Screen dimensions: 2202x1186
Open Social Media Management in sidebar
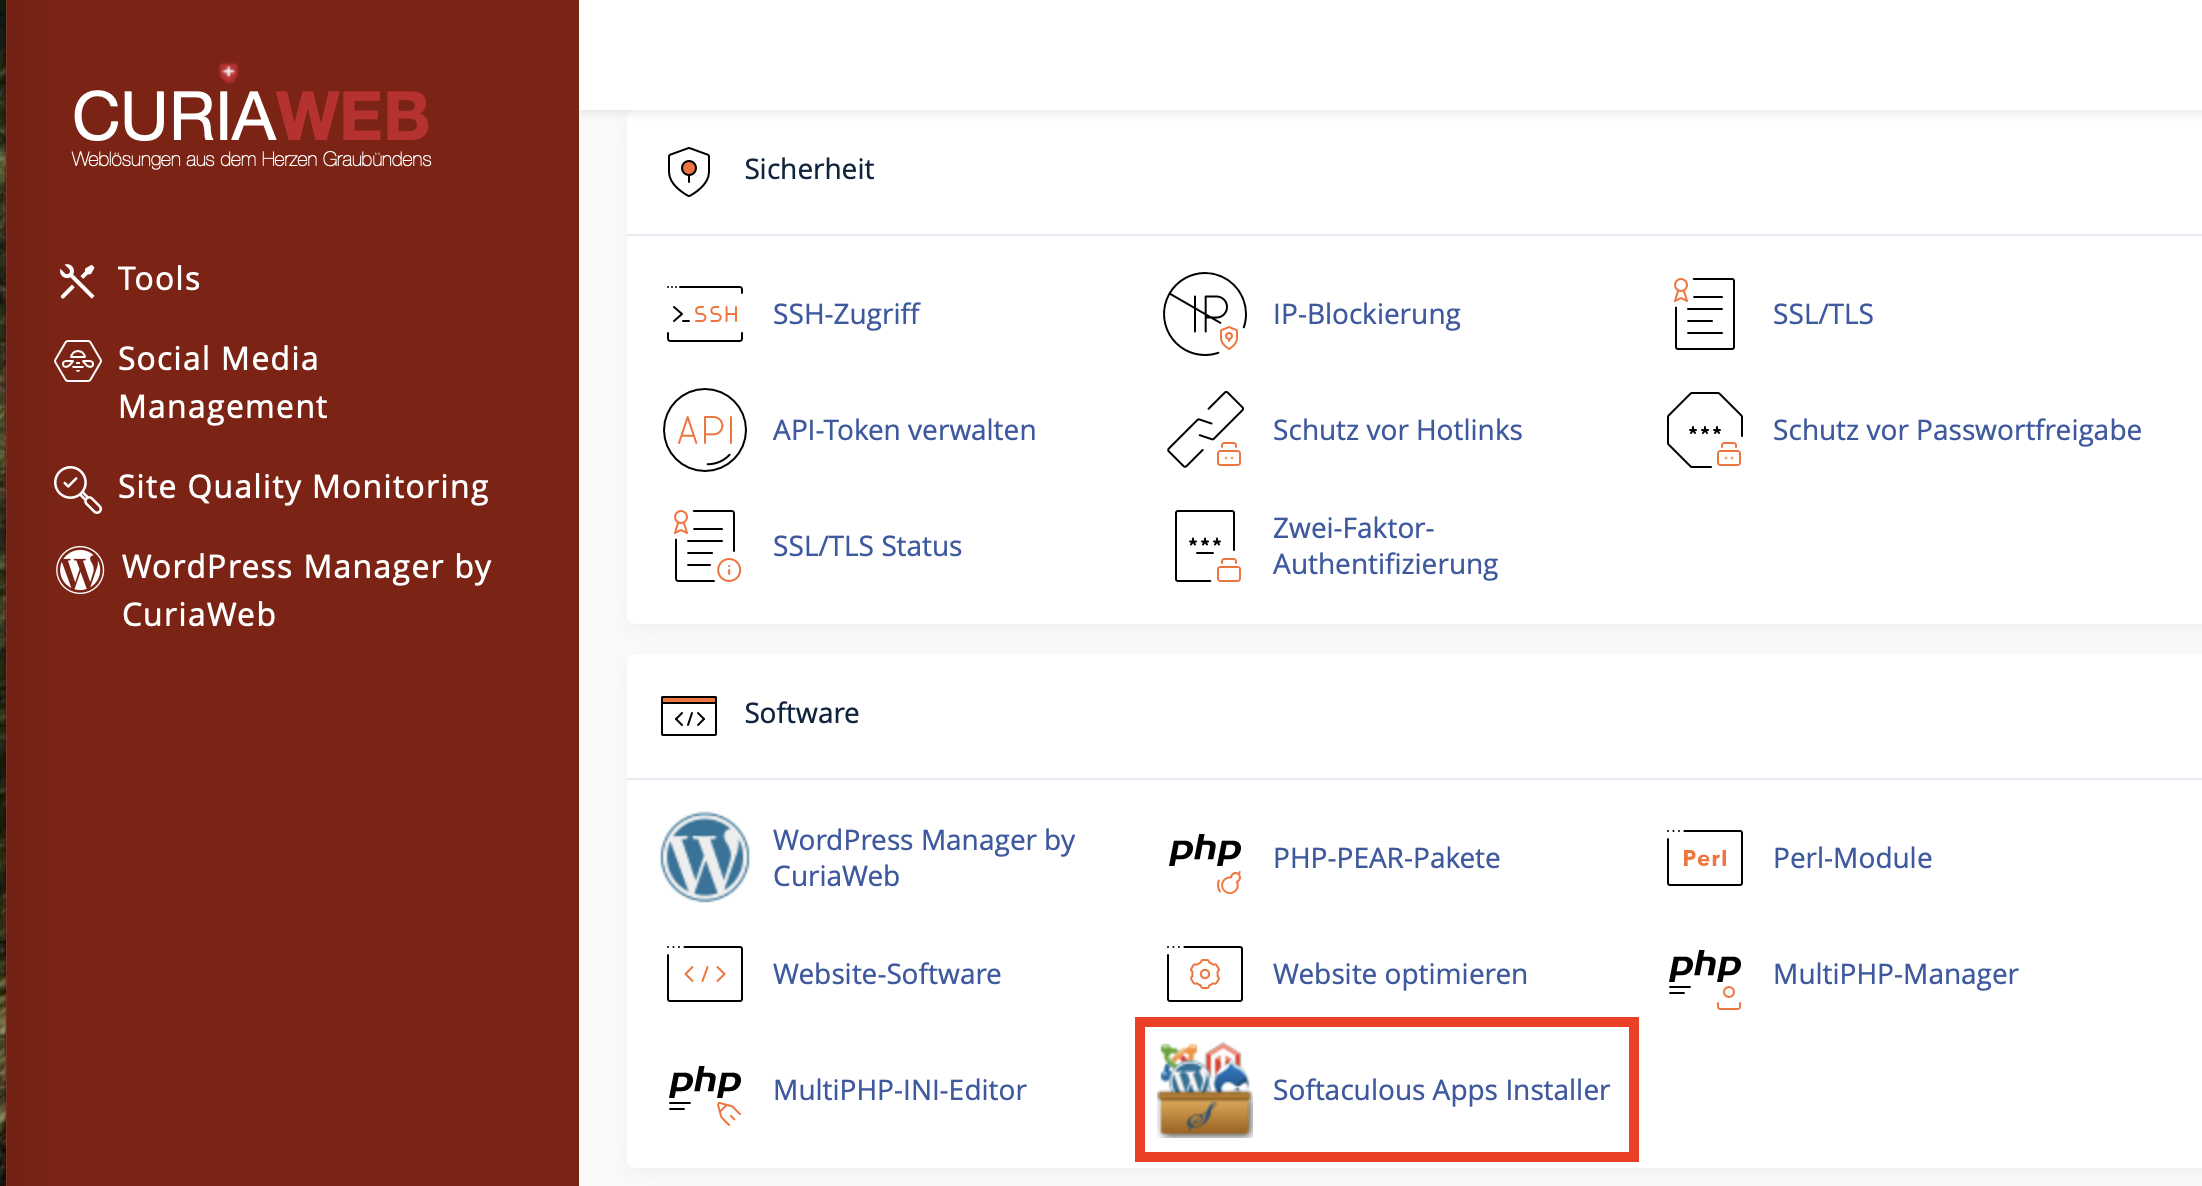(x=222, y=383)
